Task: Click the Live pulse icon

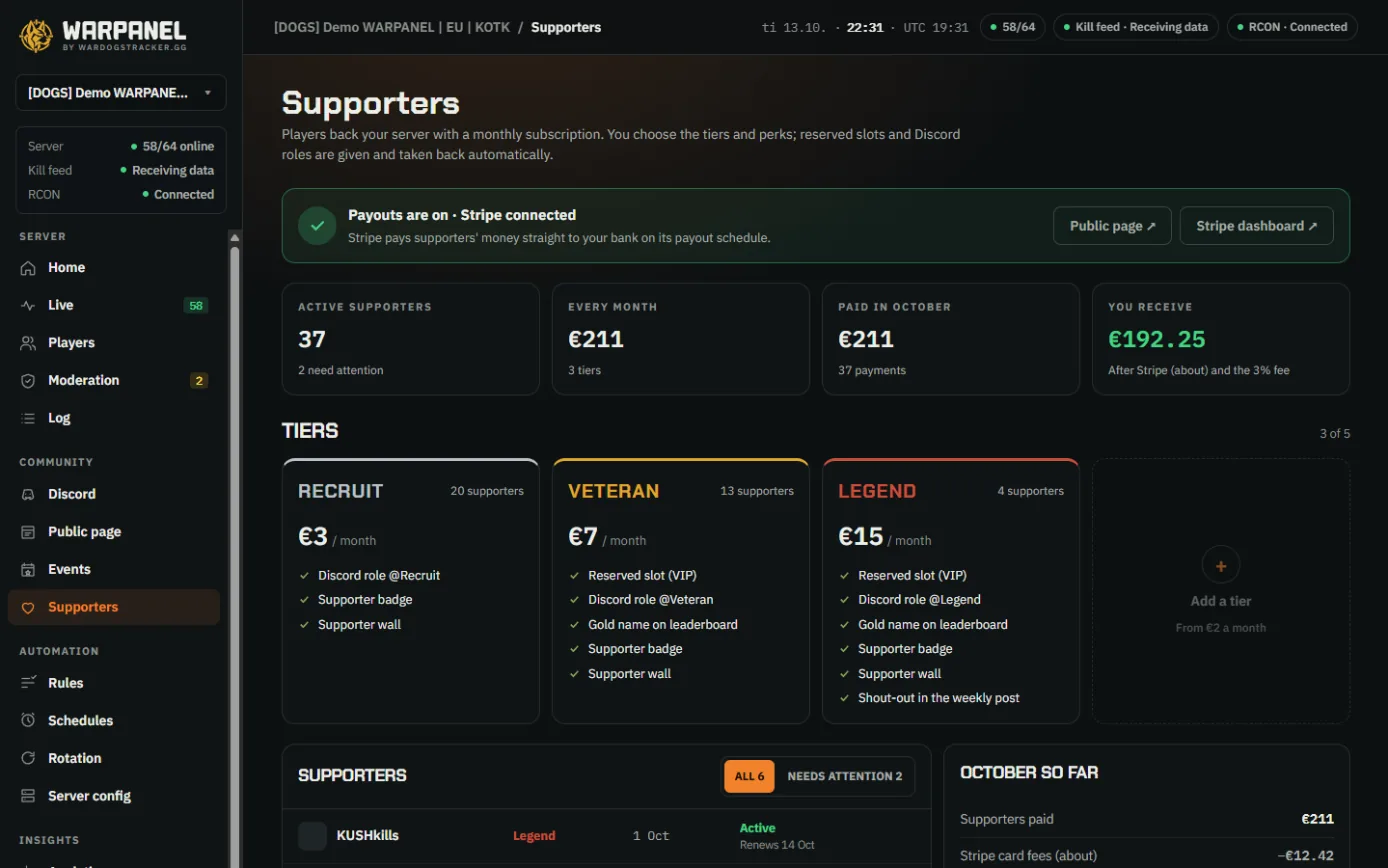Action: tap(28, 305)
